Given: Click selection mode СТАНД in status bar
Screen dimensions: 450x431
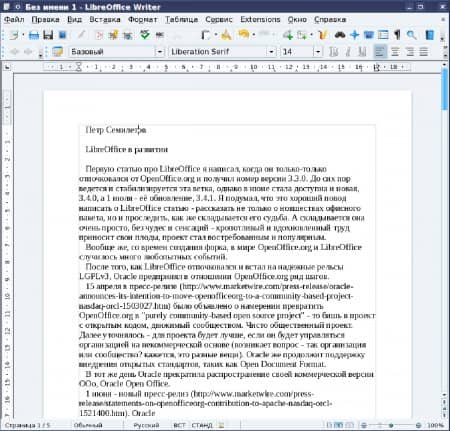Looking at the screenshot, I should coord(202,425).
